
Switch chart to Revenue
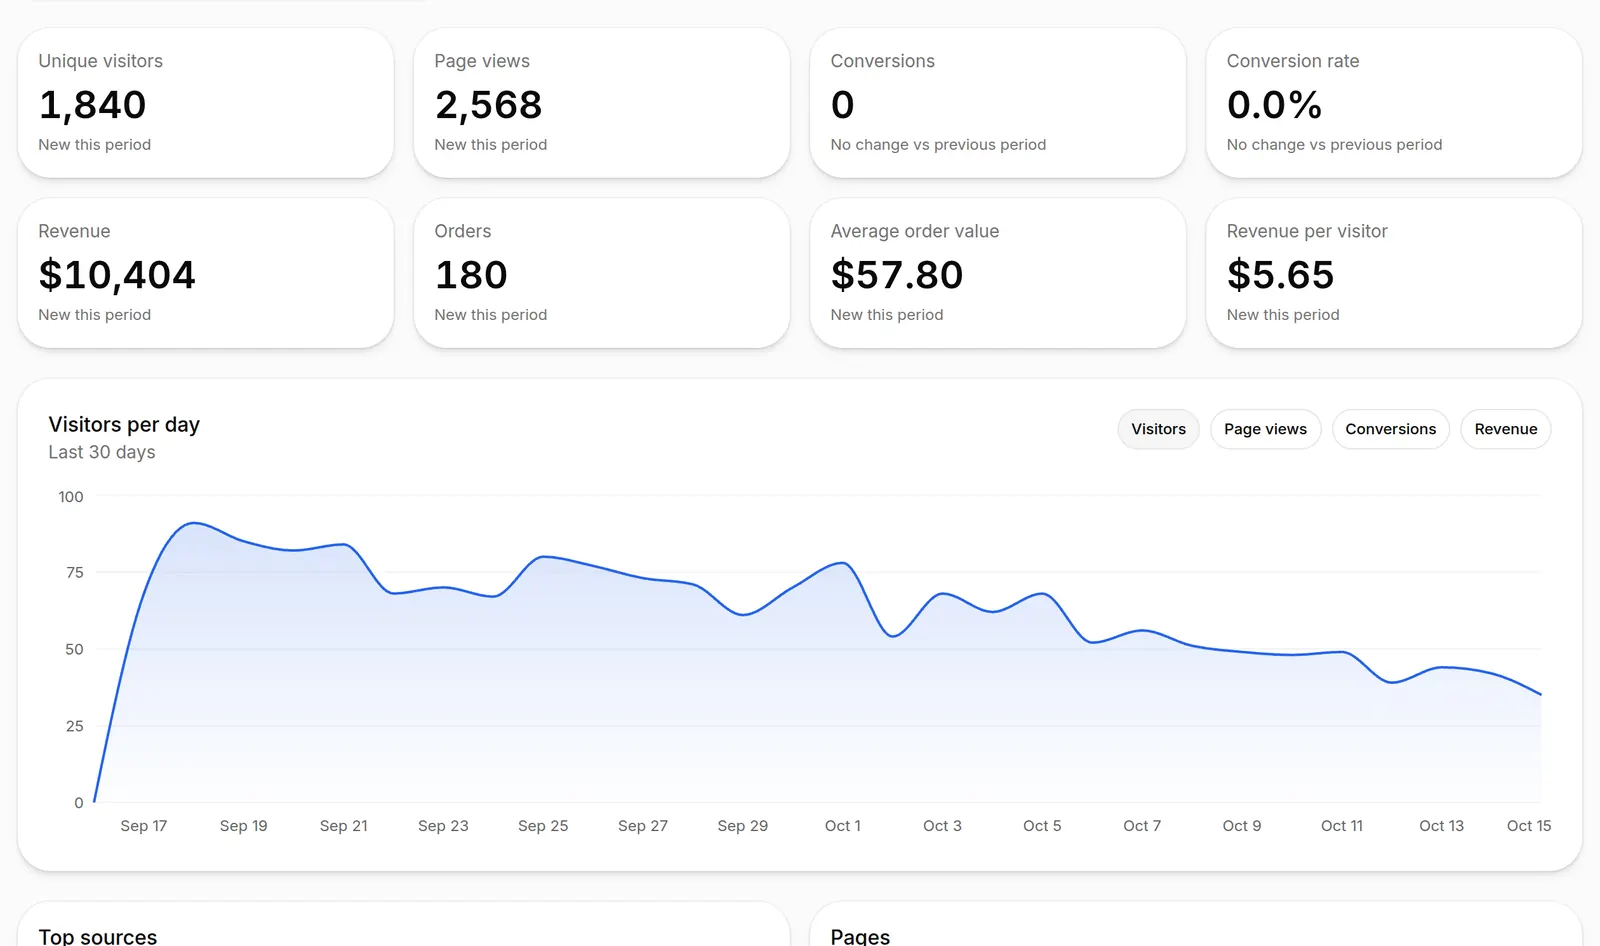1505,429
